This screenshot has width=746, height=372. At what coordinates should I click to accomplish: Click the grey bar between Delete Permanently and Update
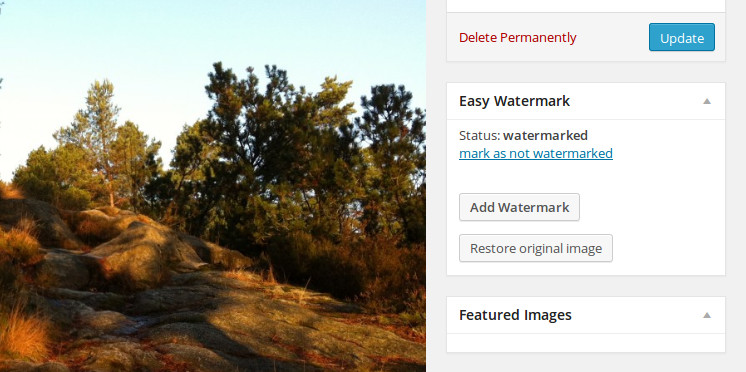pos(613,38)
